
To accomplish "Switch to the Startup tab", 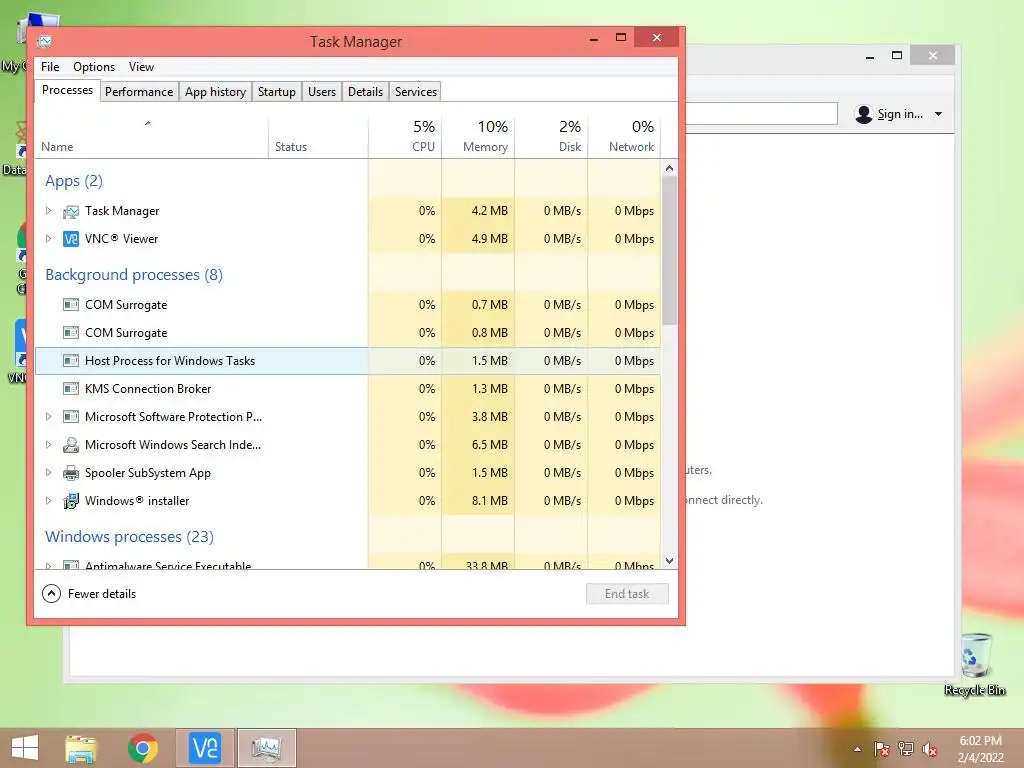I will click(x=277, y=92).
